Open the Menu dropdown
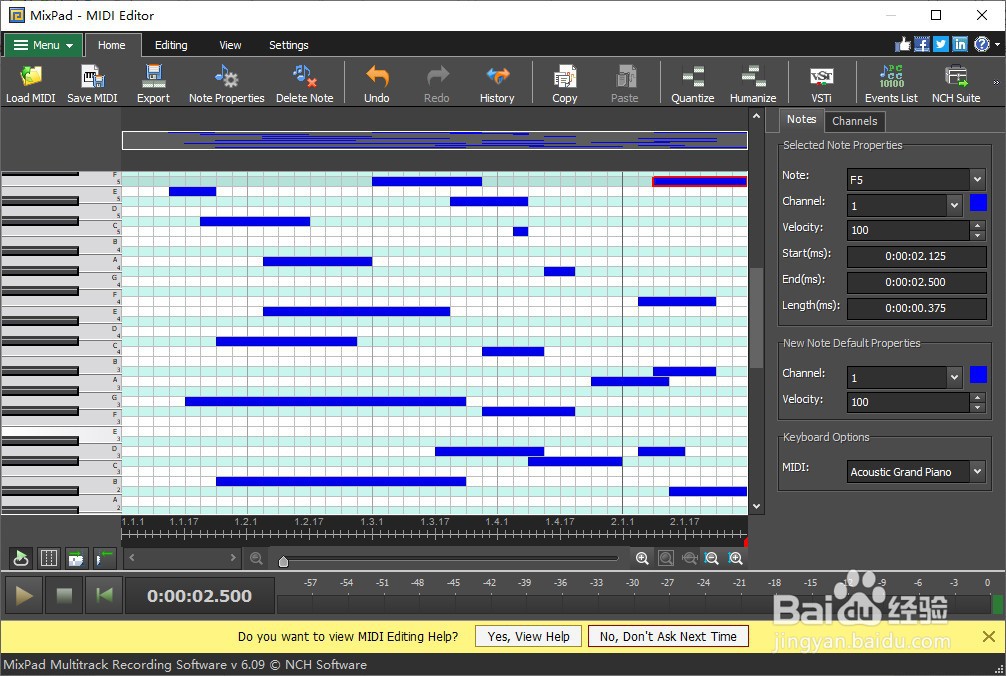This screenshot has width=1006, height=676. tap(43, 45)
